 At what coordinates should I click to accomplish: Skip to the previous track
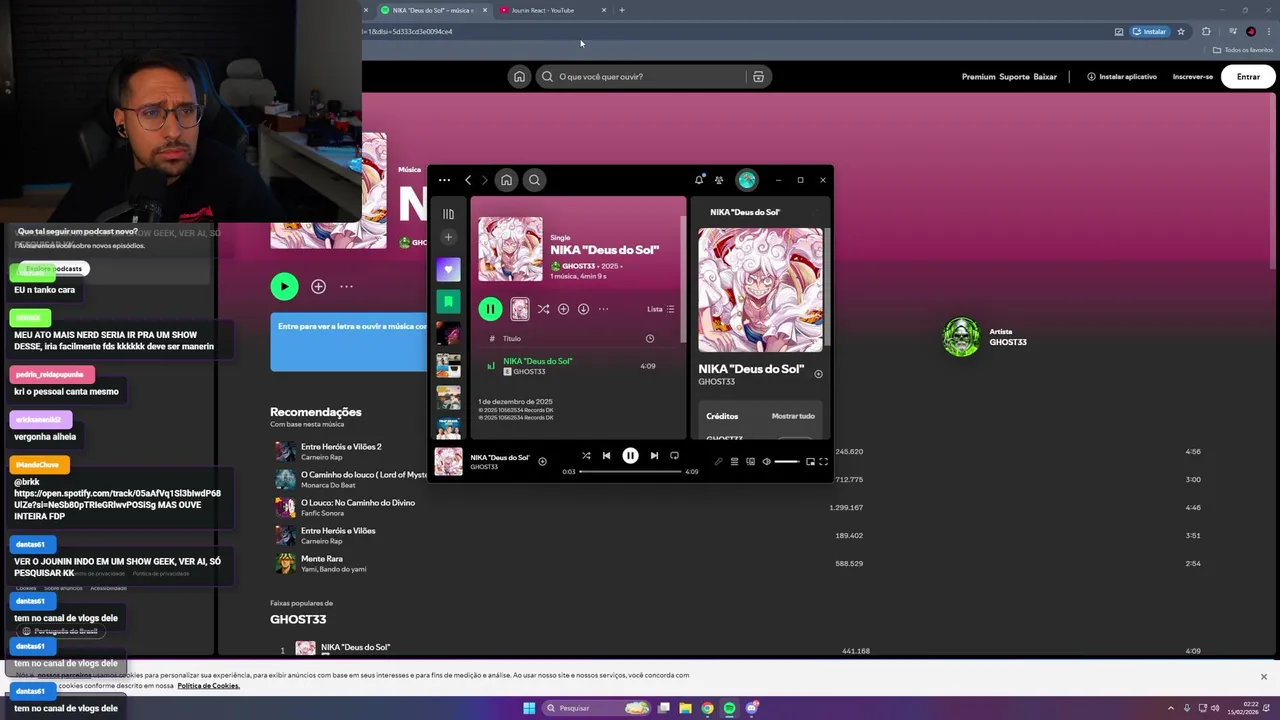click(x=606, y=455)
